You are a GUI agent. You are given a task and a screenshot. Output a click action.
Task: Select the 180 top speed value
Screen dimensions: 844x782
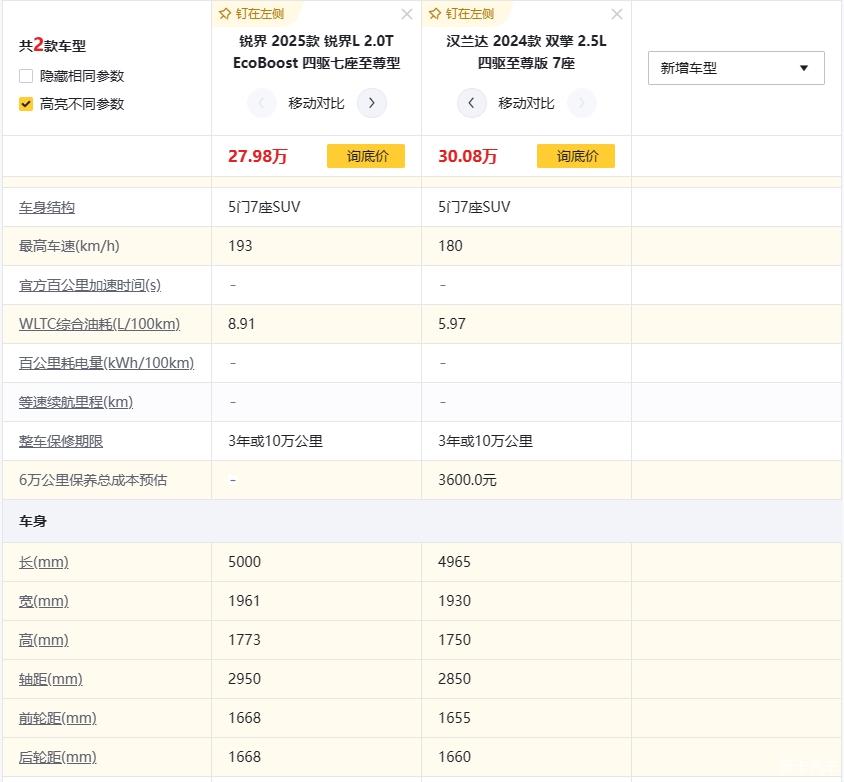coord(450,246)
